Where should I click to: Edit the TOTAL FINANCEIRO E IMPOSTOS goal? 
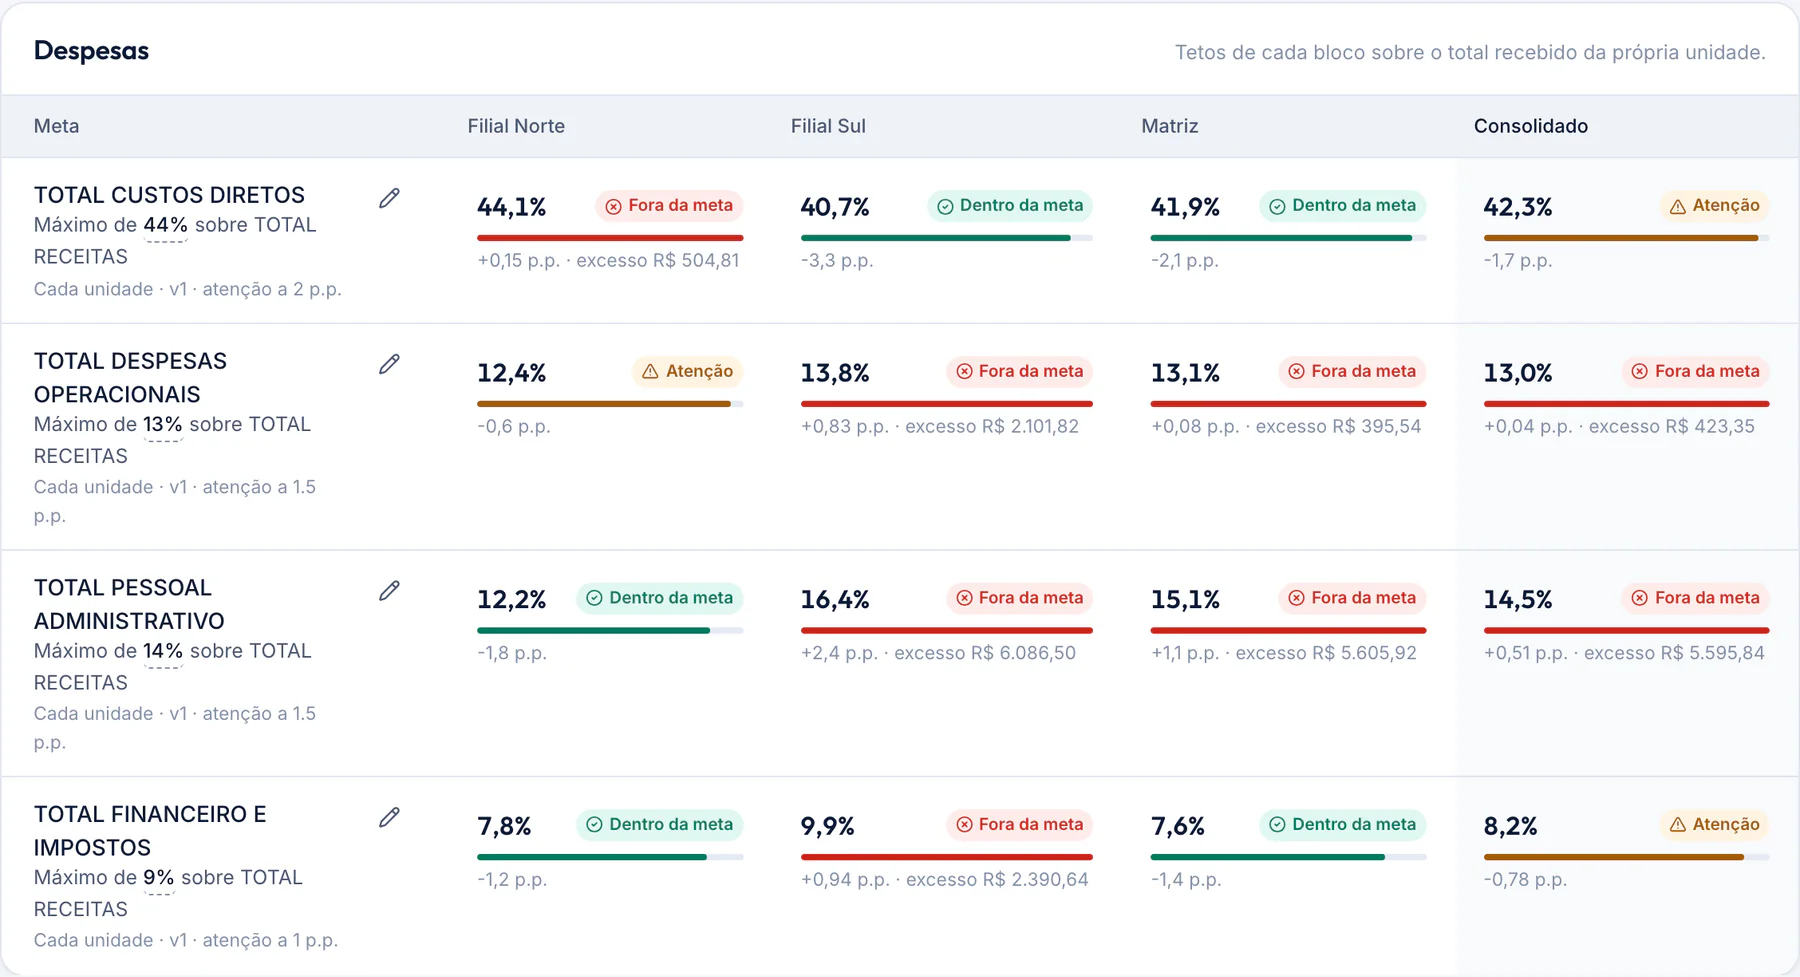point(389,818)
